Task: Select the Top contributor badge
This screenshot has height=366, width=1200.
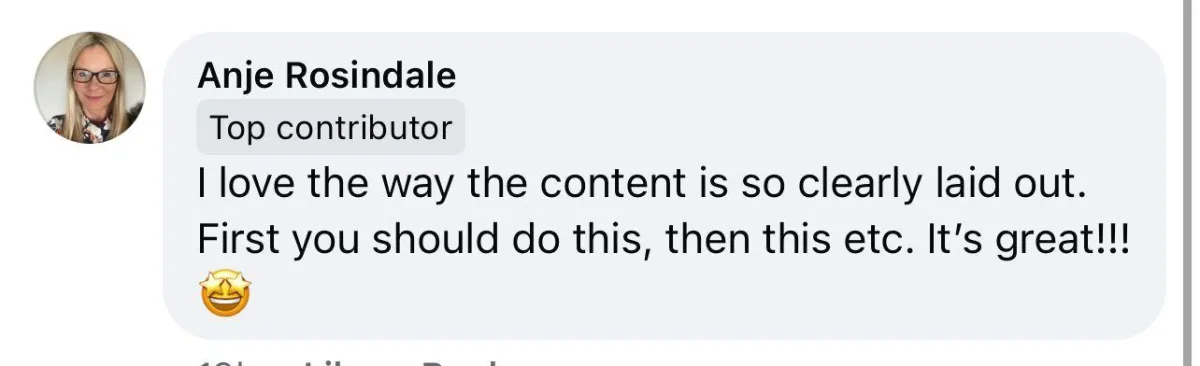Action: point(331,127)
